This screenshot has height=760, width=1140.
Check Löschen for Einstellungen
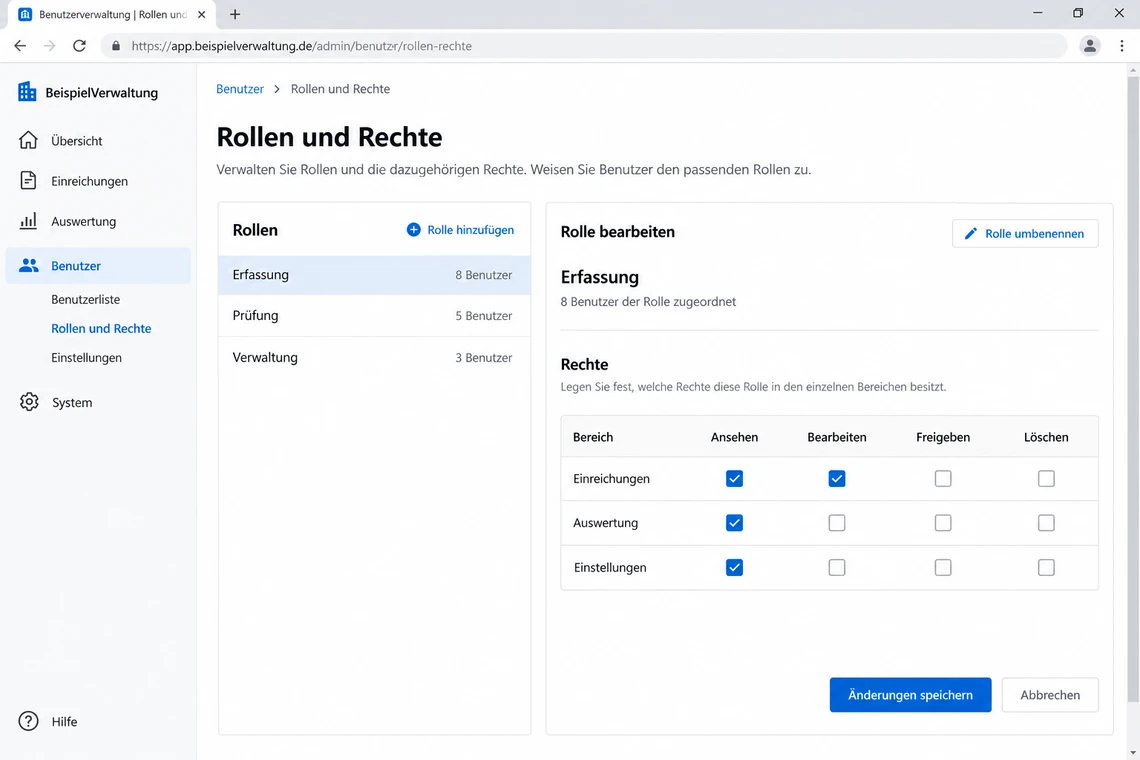coord(1046,567)
